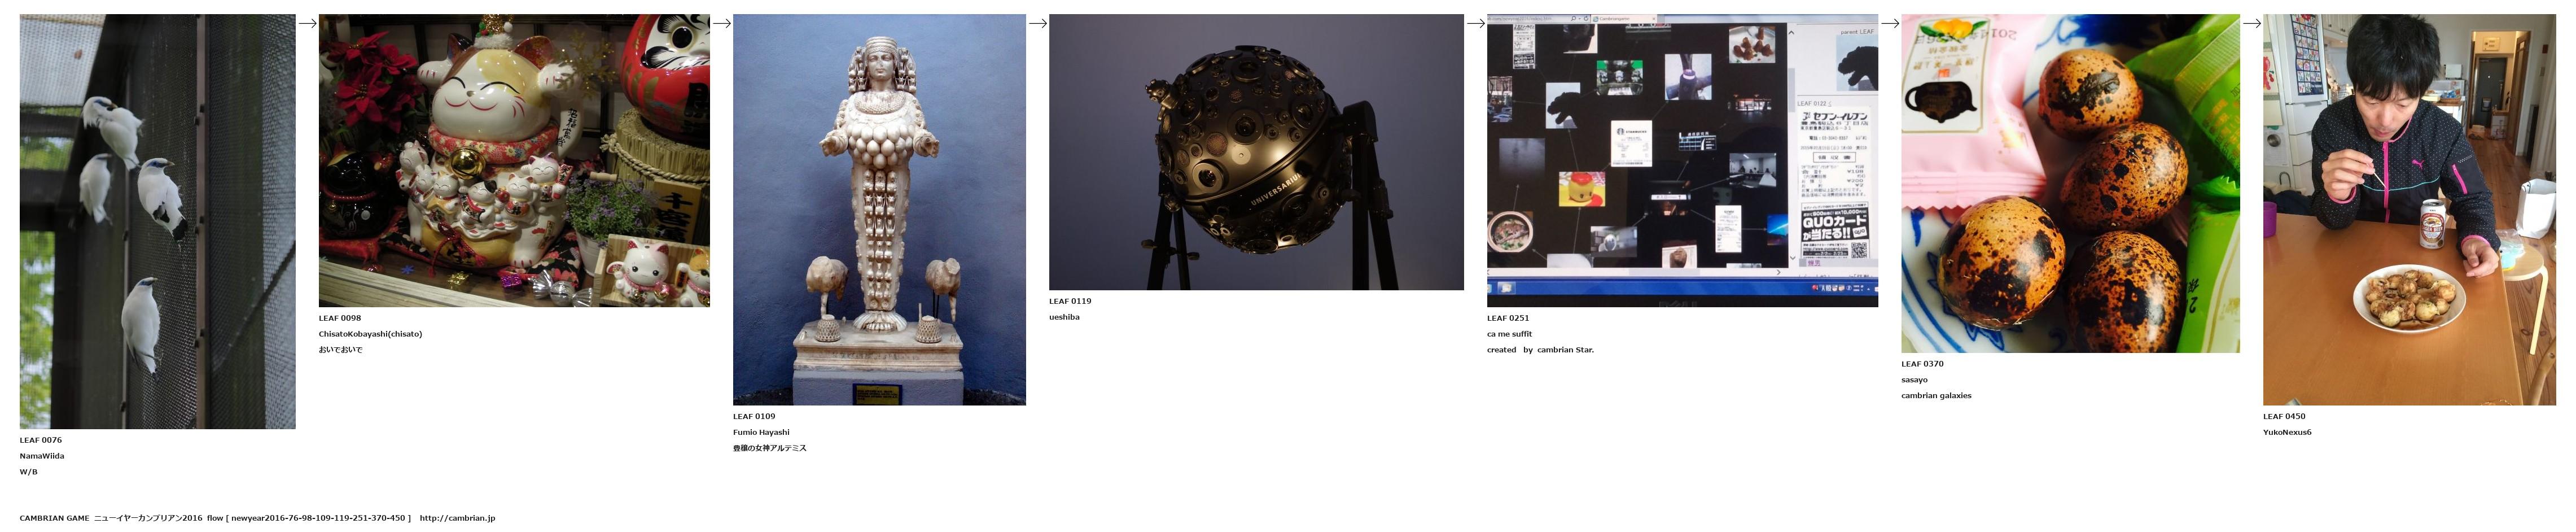The width and height of the screenshot is (2576, 532).
Task: Click the arrow between screen capture and quail eggs
Action: [1889, 24]
